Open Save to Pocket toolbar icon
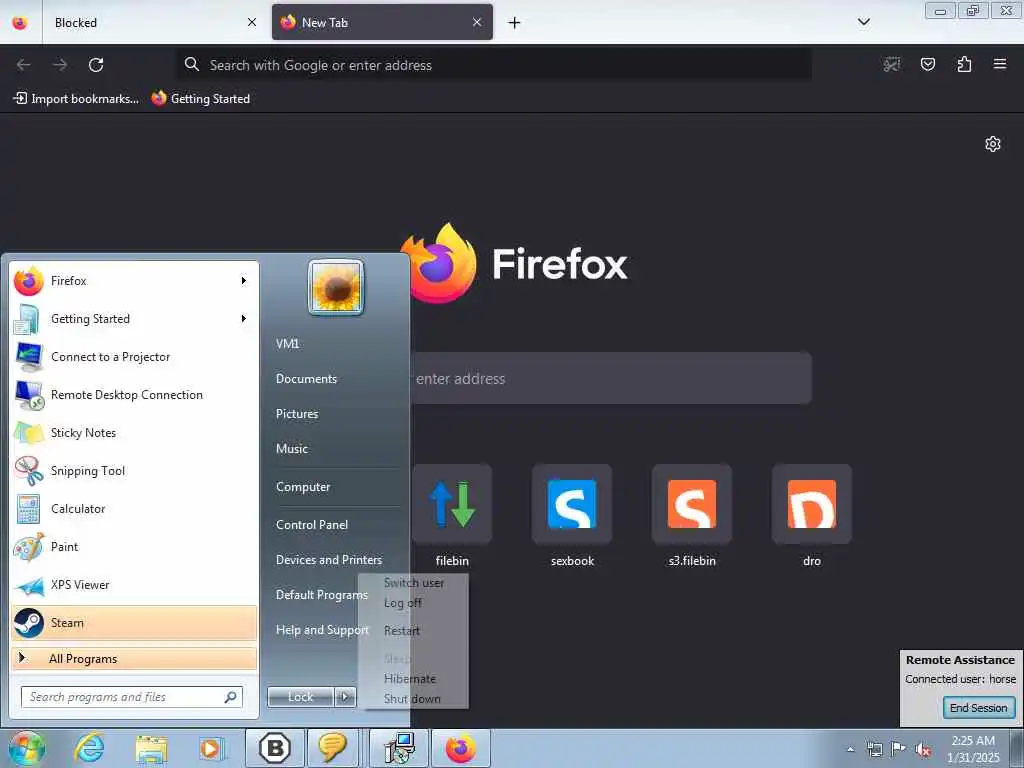1024x768 pixels. tap(928, 64)
